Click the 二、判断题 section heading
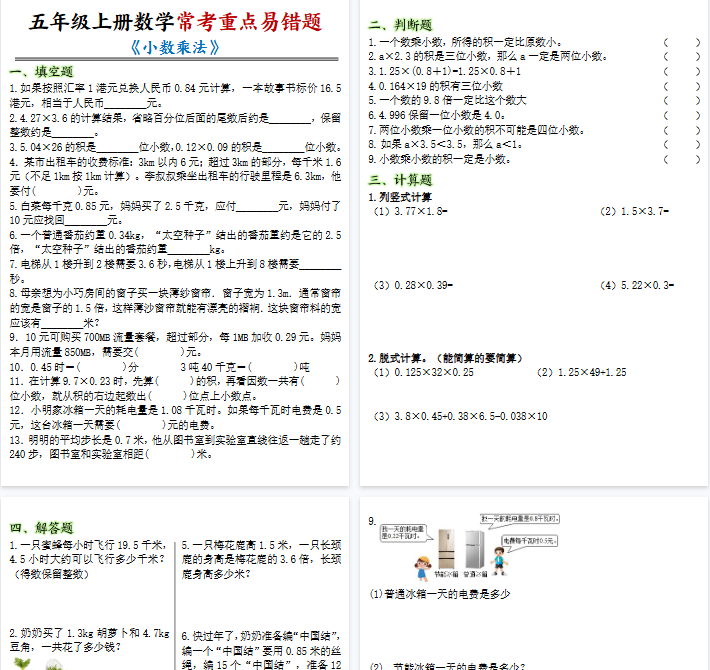The width and height of the screenshot is (710, 670). point(400,24)
